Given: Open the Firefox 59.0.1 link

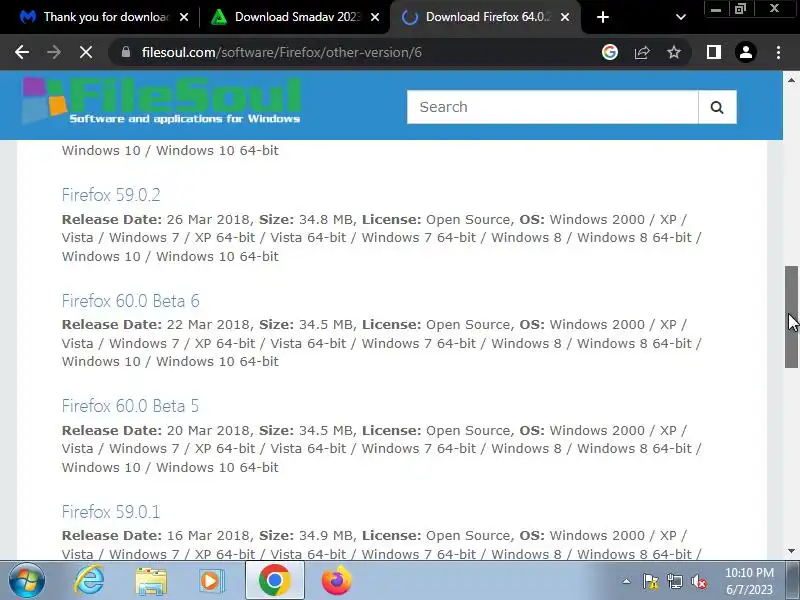Looking at the screenshot, I should (111, 512).
